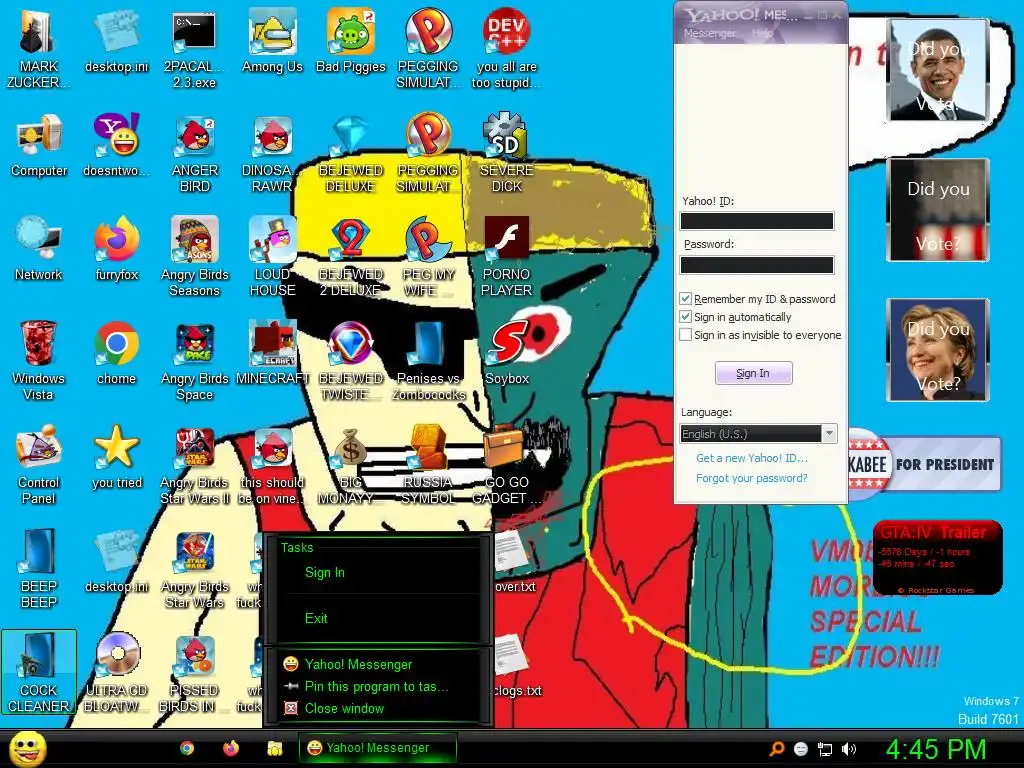1024x768 pixels.
Task: Open the Angry Birds Star Wars II icon
Action: [195, 464]
